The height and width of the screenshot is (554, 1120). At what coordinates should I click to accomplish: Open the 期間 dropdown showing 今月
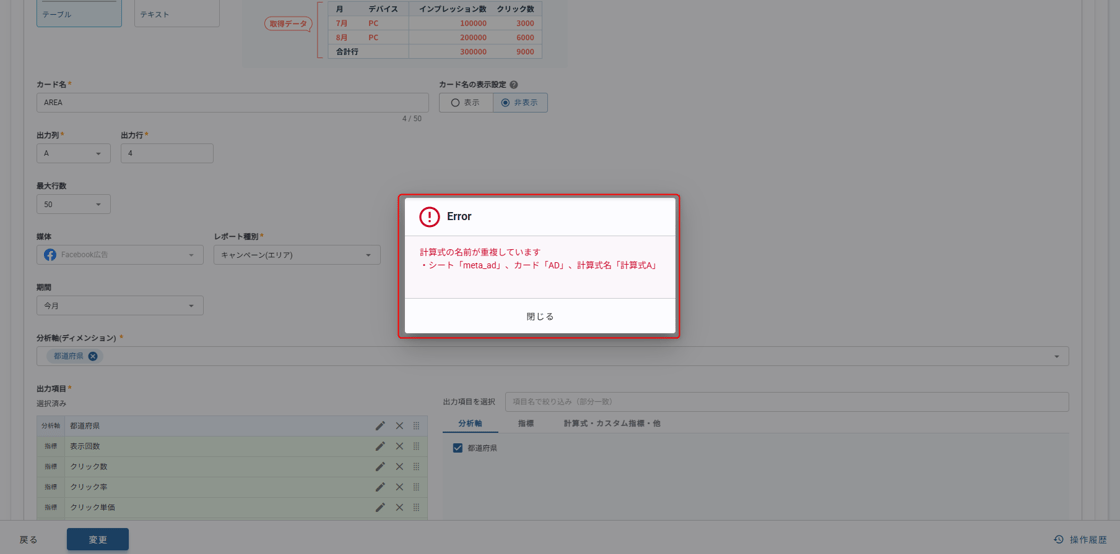[x=120, y=306]
